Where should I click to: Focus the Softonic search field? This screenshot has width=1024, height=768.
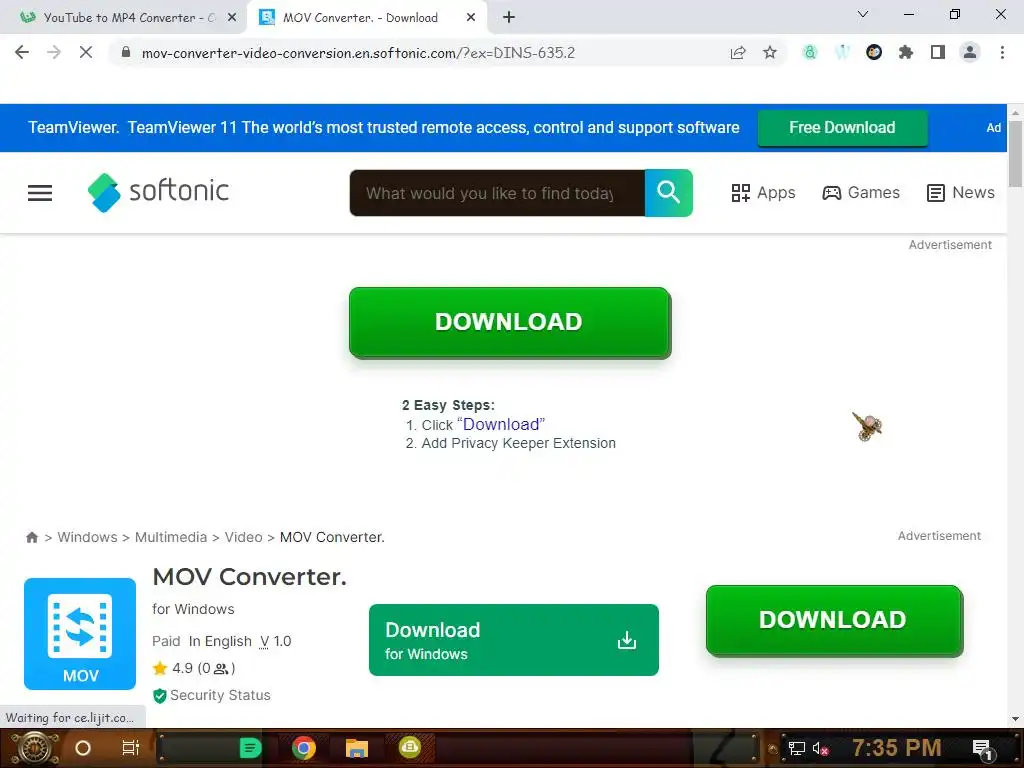[x=497, y=193]
